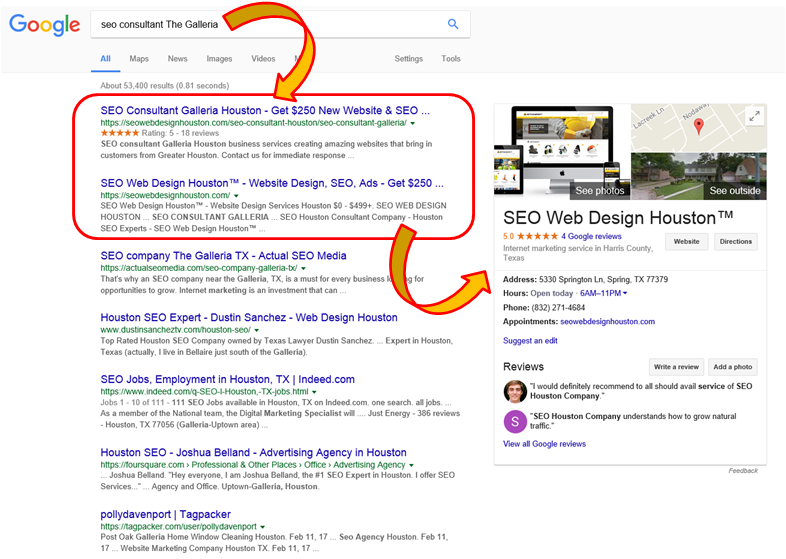Click About 53,400 results text
786x559 pixels.
164,85
